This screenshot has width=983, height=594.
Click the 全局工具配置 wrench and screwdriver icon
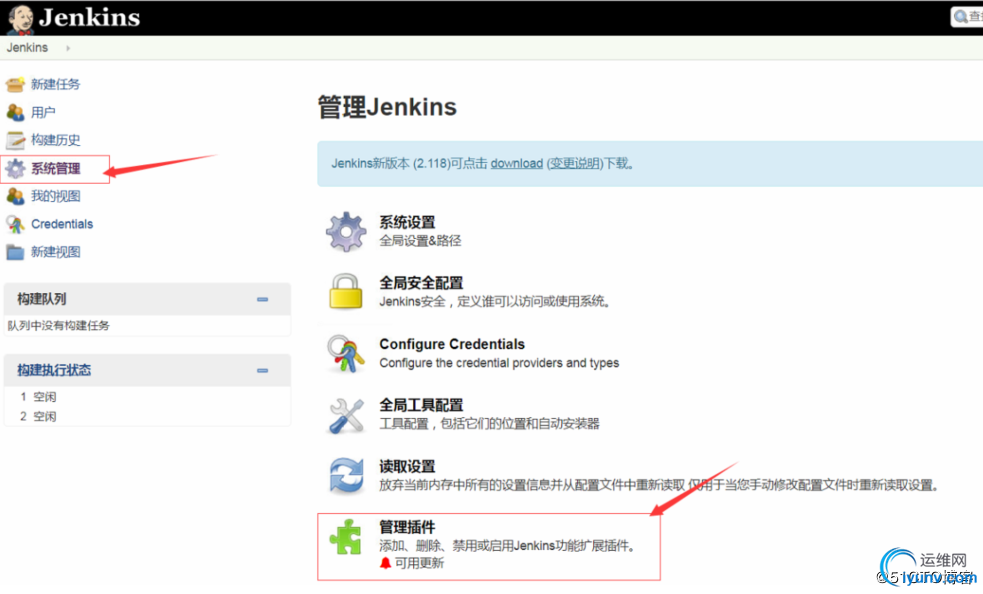pos(346,415)
